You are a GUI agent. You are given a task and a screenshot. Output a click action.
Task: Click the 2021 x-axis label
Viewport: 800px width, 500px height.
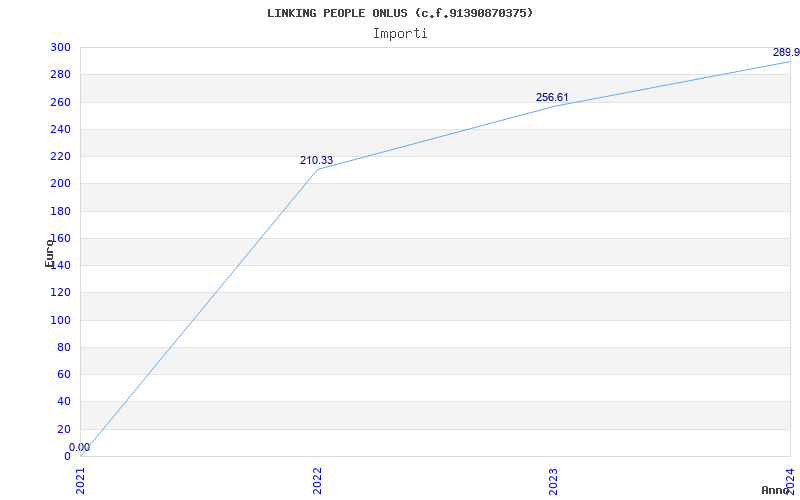(81, 481)
